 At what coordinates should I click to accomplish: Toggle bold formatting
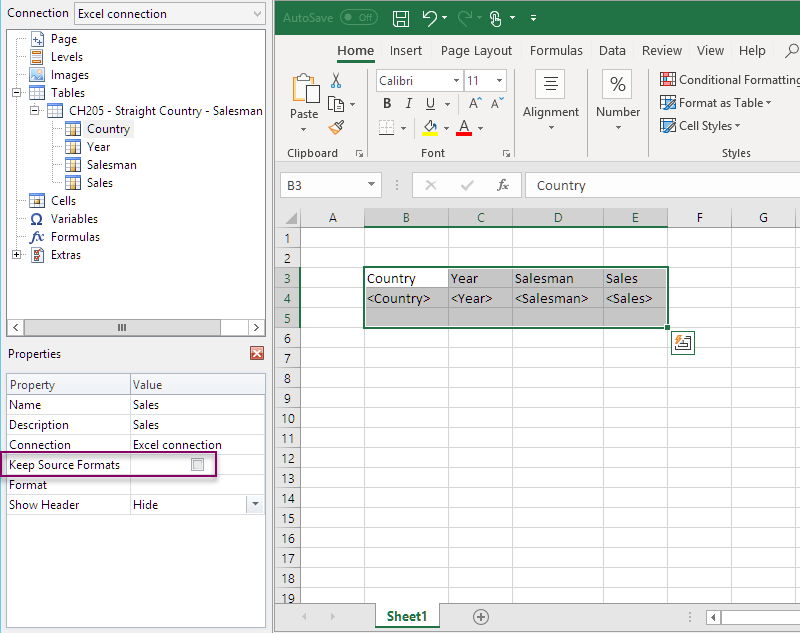point(387,103)
